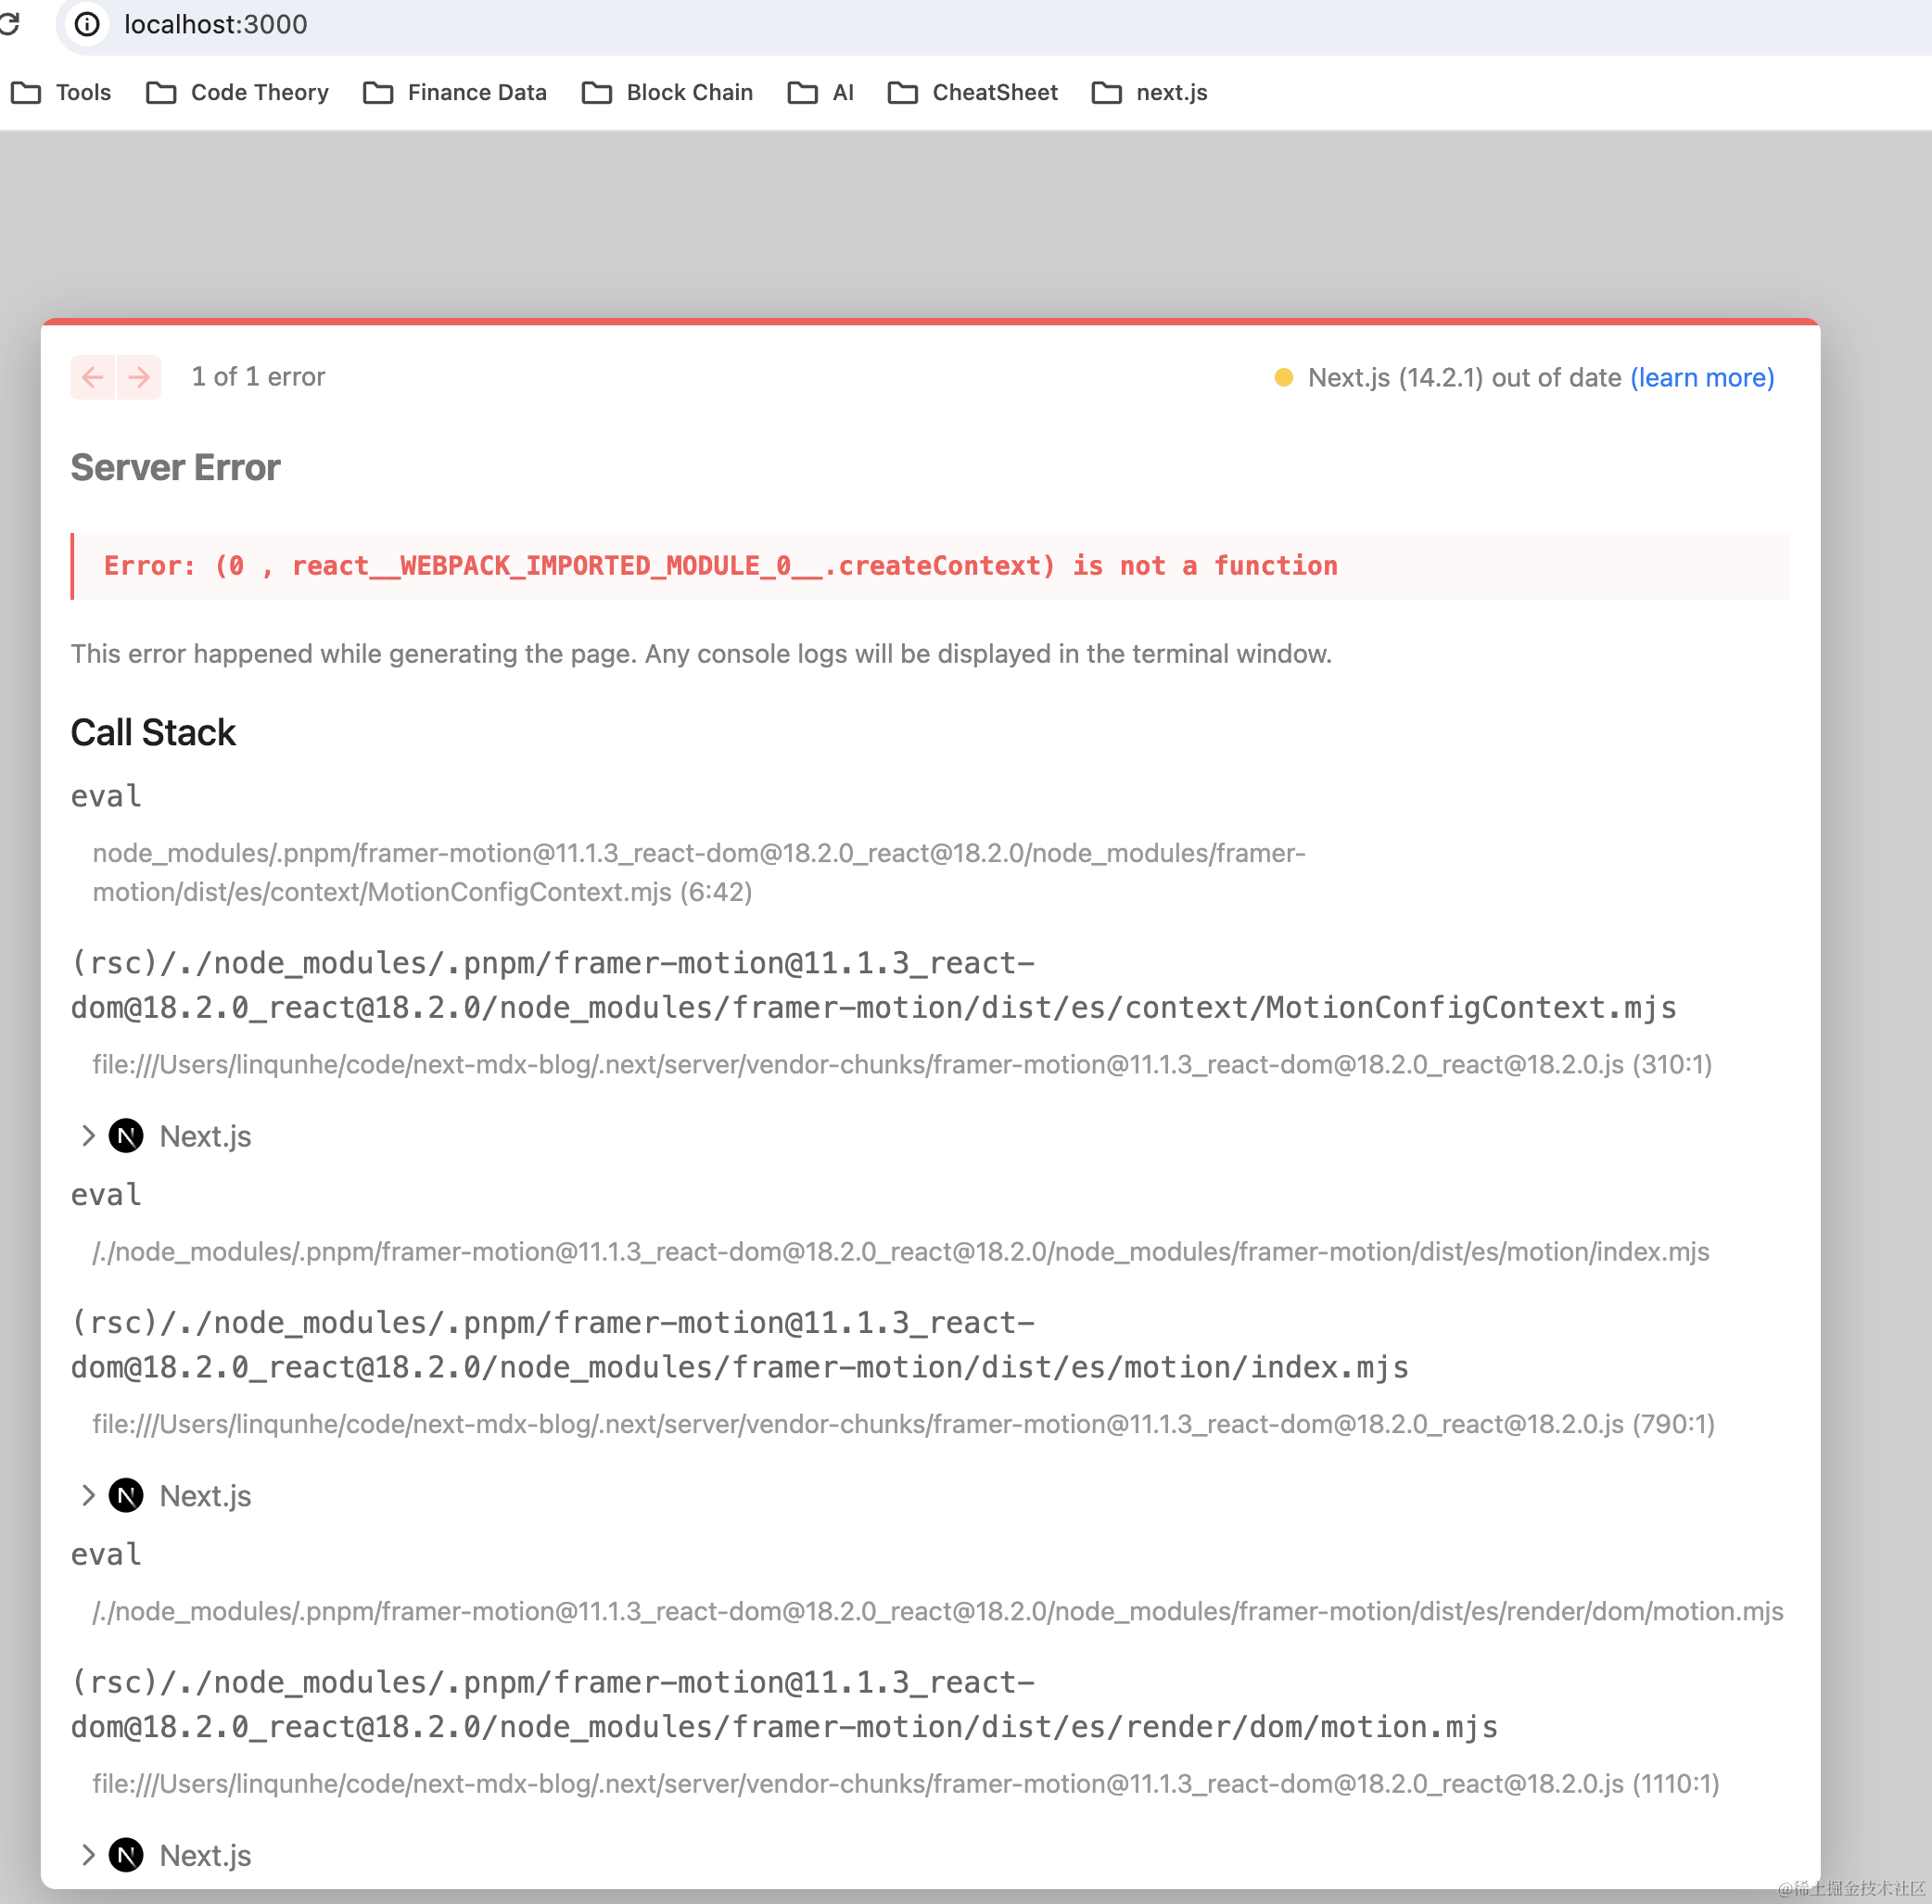
Task: Click Next.js logo below MotionConfigContext frame
Action: [126, 1136]
